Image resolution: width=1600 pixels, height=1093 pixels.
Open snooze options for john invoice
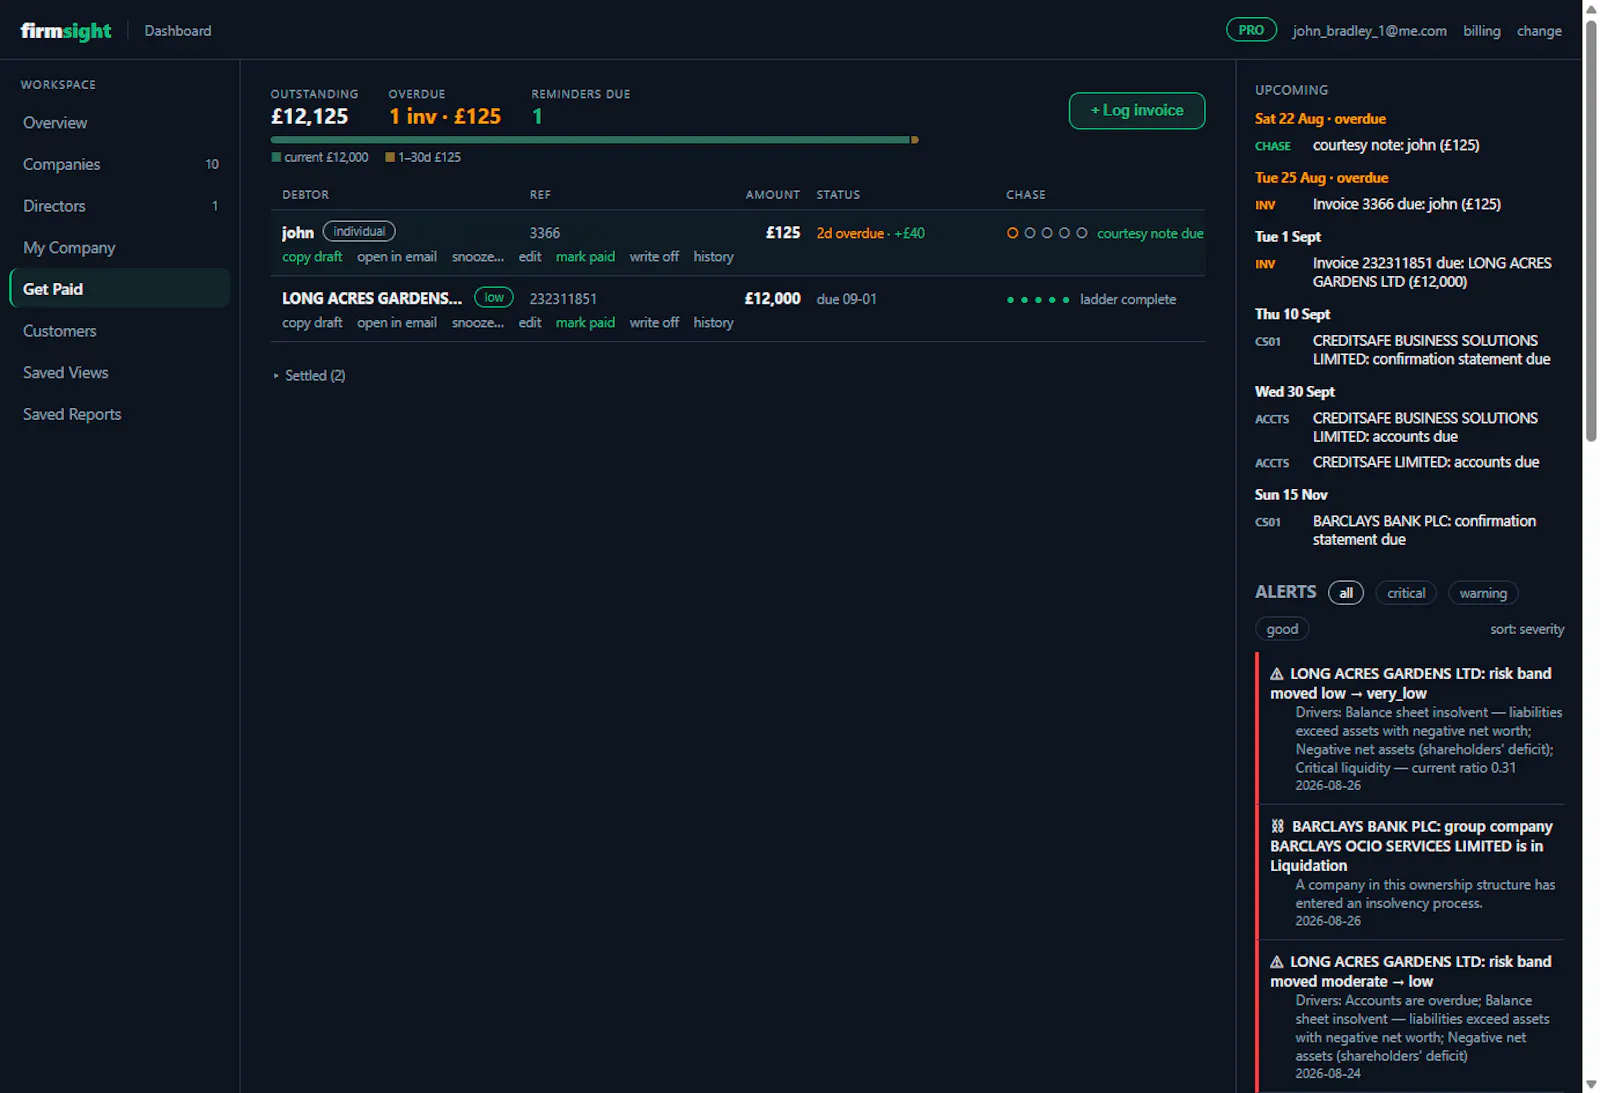[x=478, y=257]
